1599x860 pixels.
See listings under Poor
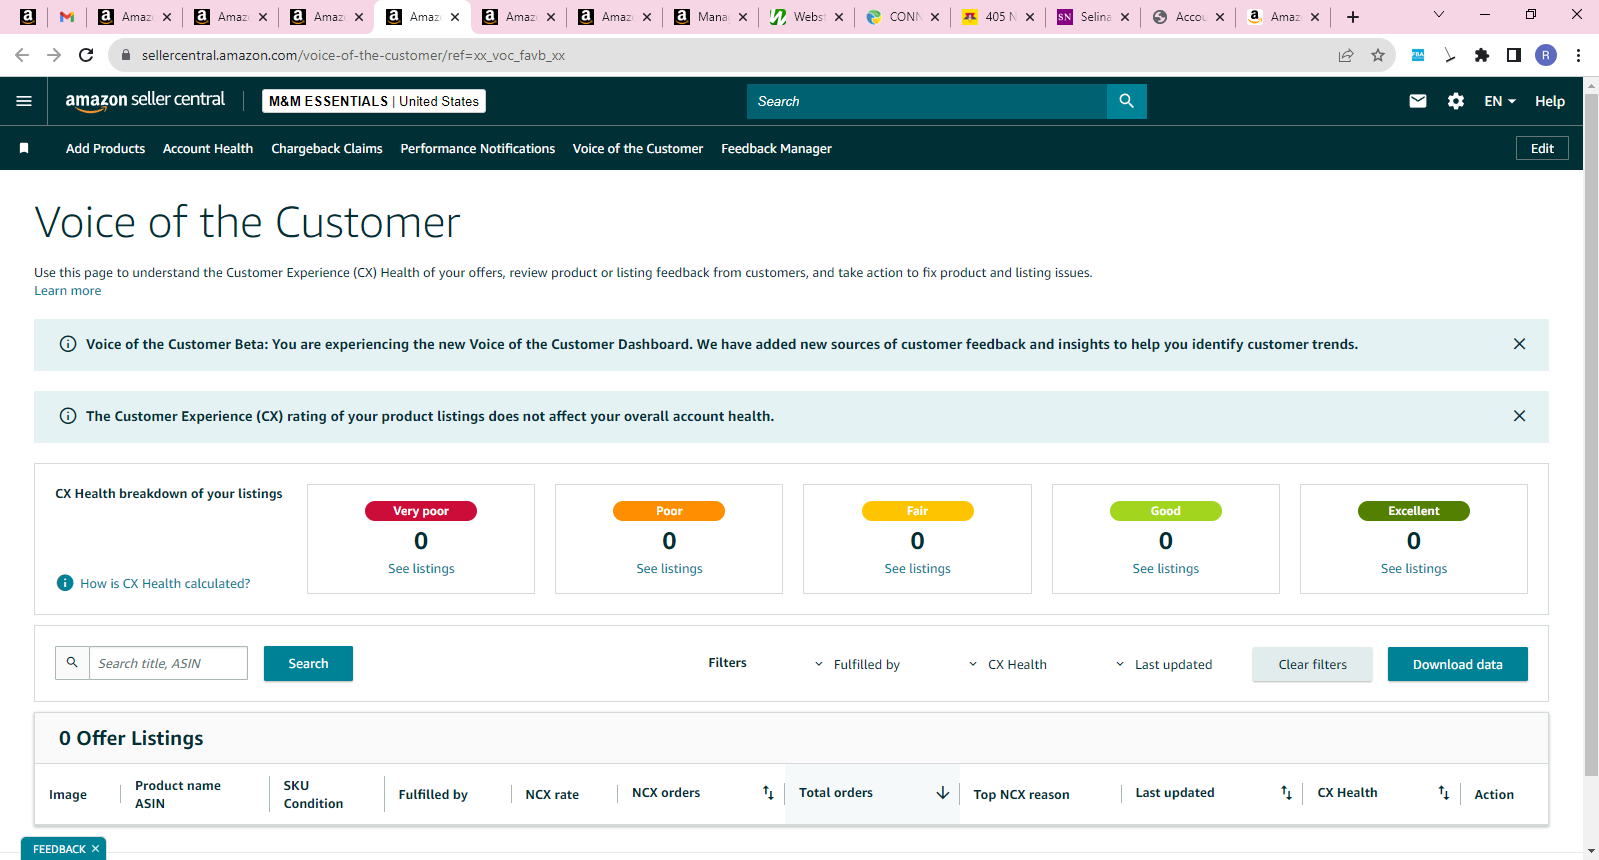tap(669, 568)
